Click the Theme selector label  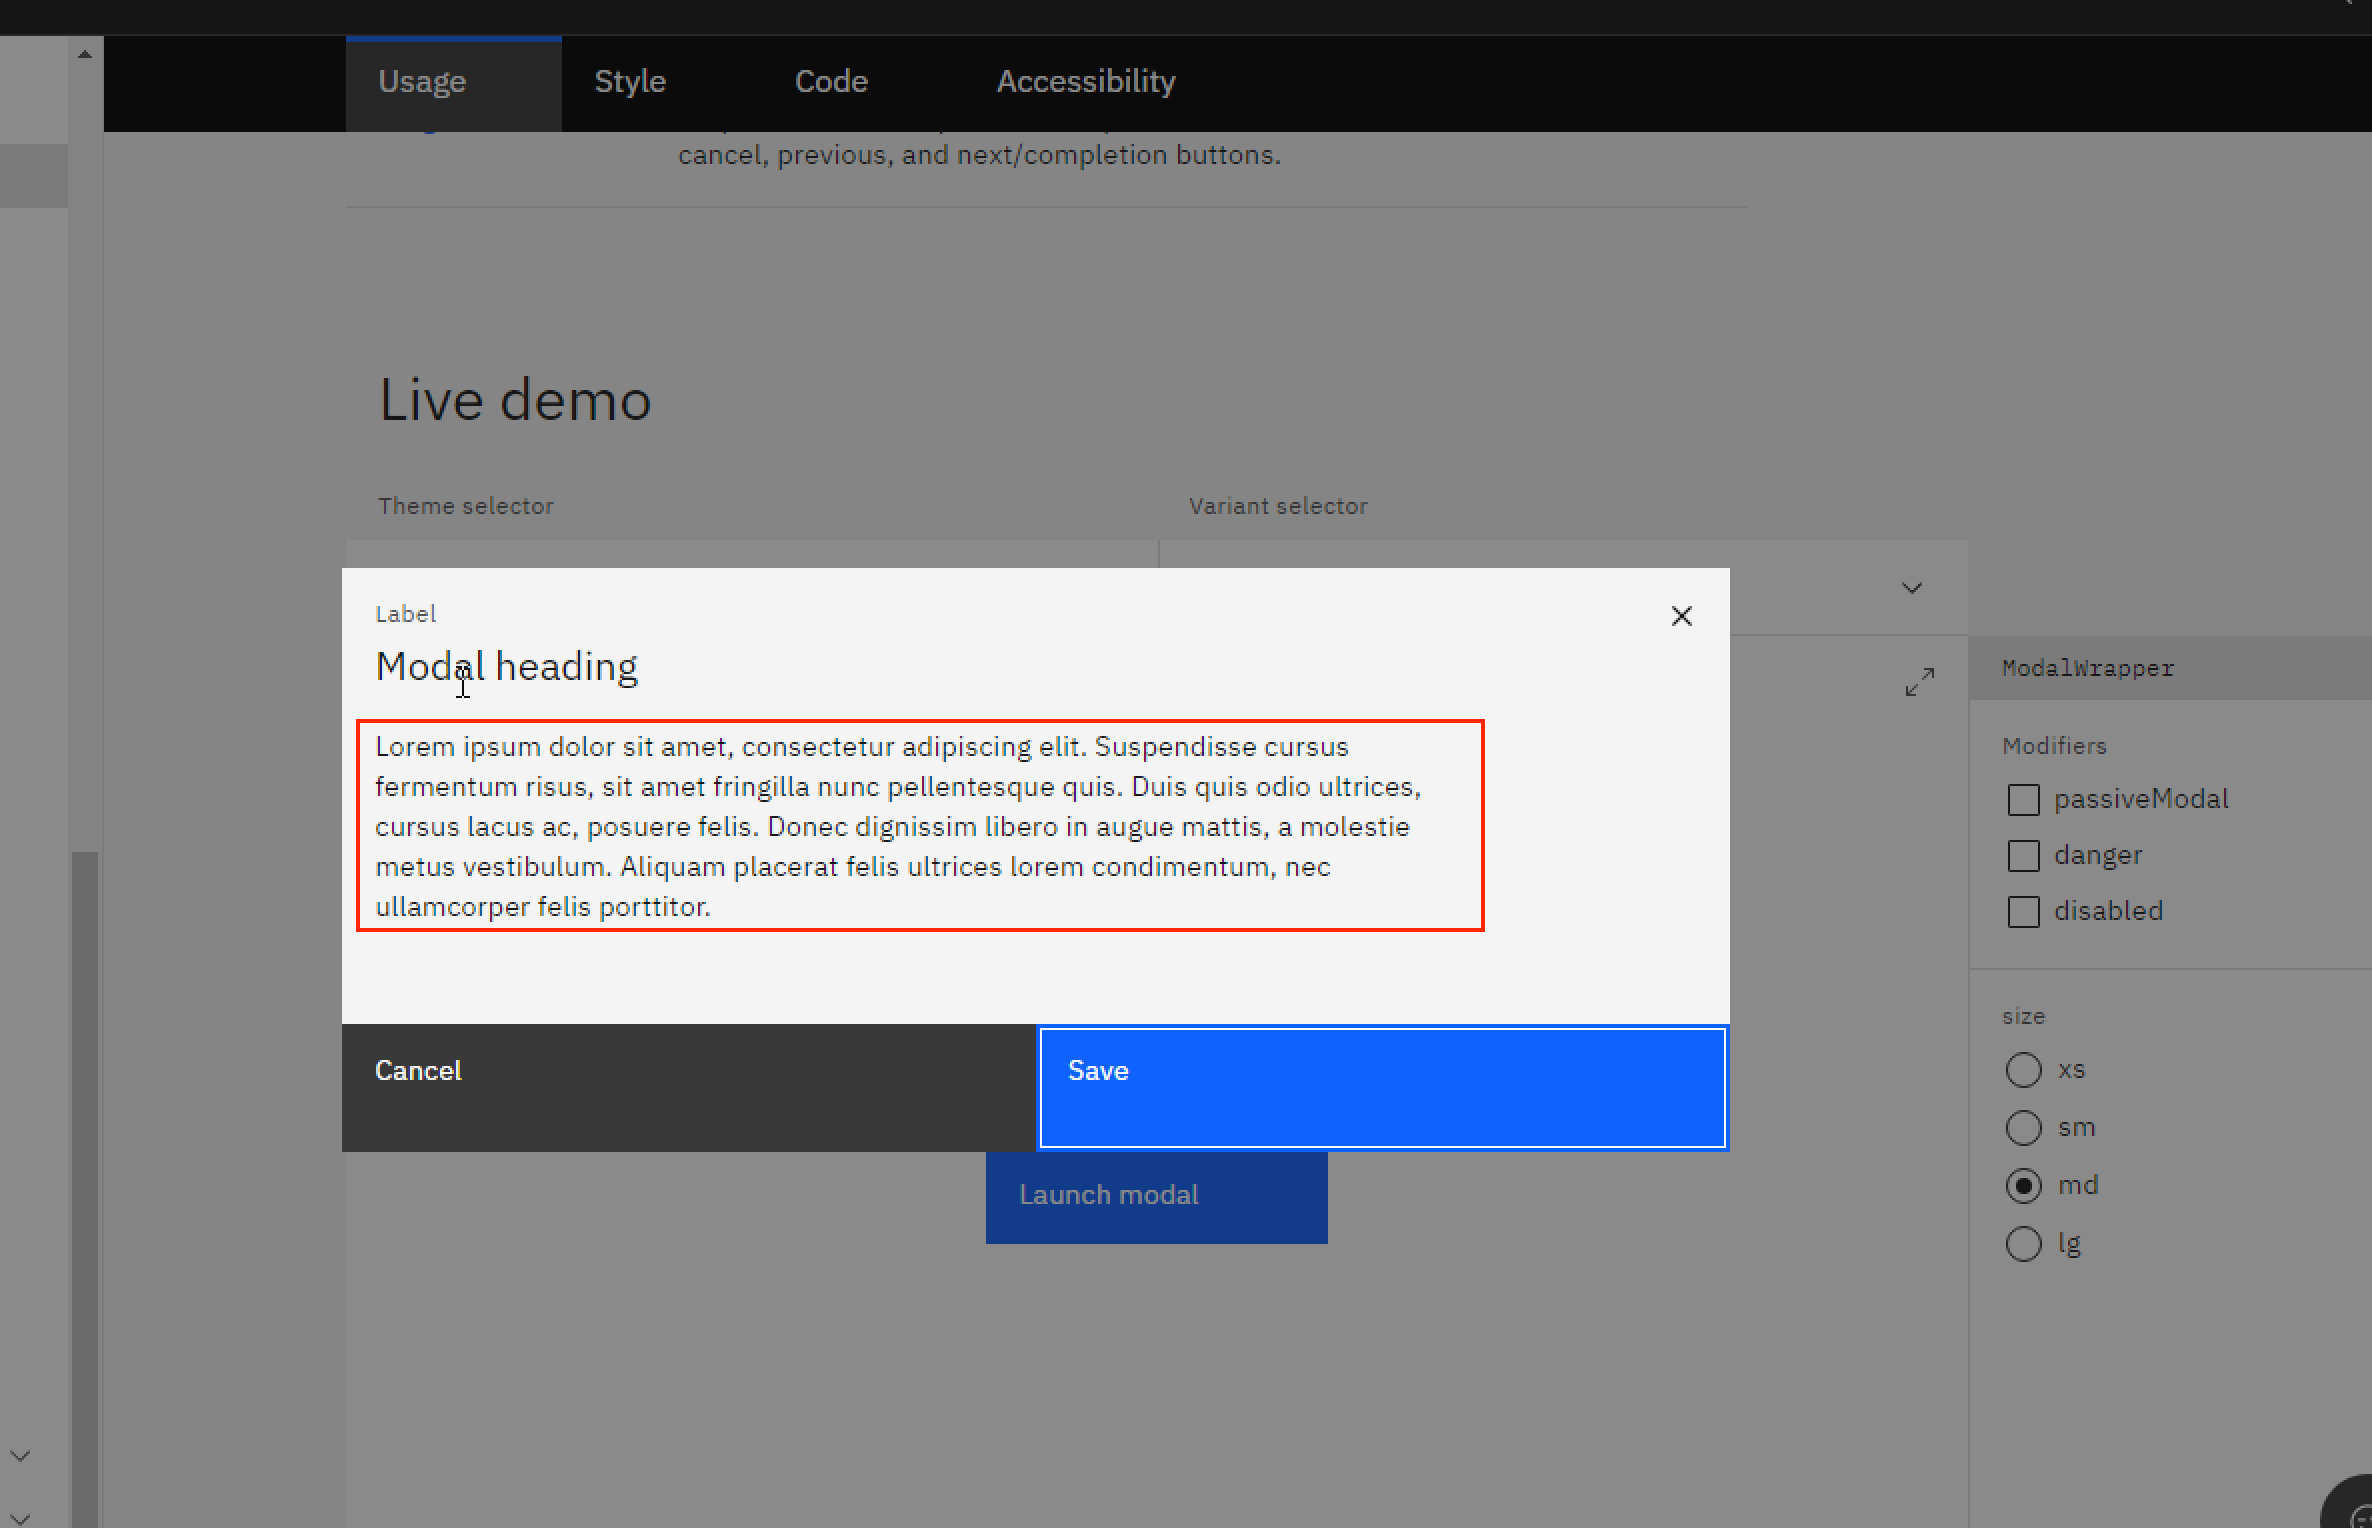point(466,506)
